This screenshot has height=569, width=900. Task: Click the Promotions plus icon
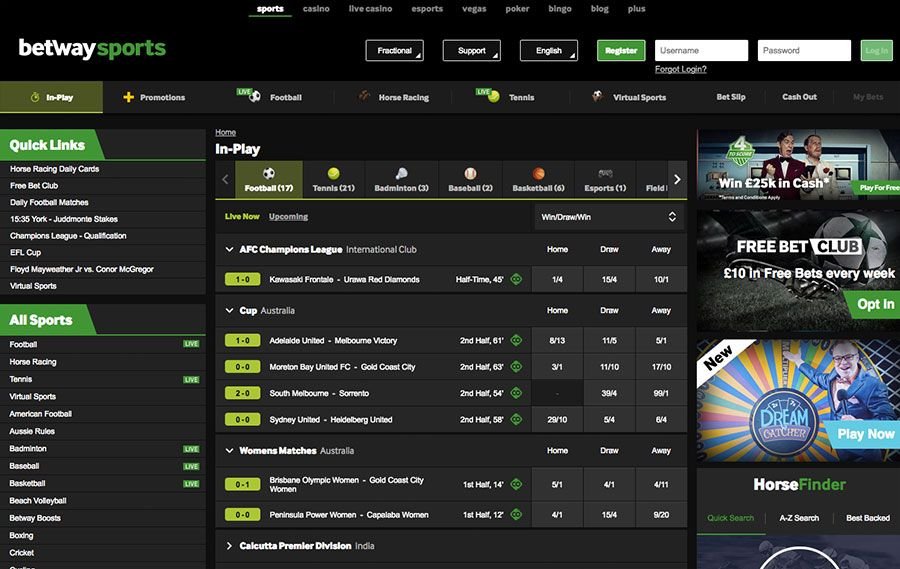coord(129,97)
